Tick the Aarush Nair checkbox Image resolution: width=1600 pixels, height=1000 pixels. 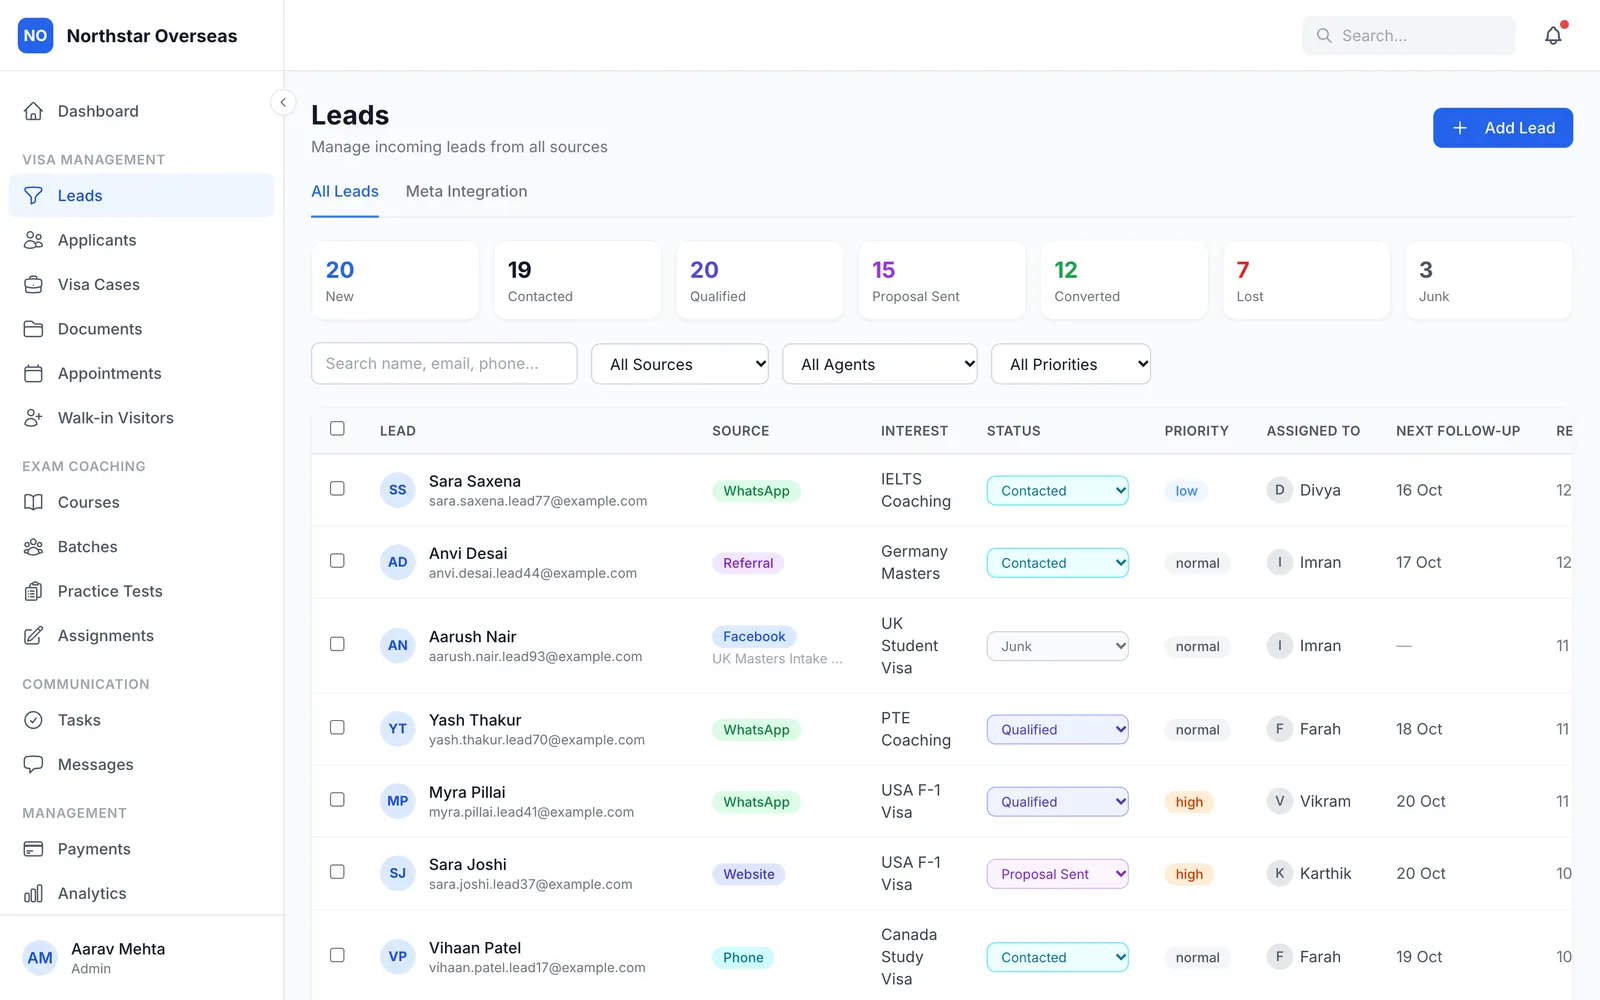(x=337, y=644)
